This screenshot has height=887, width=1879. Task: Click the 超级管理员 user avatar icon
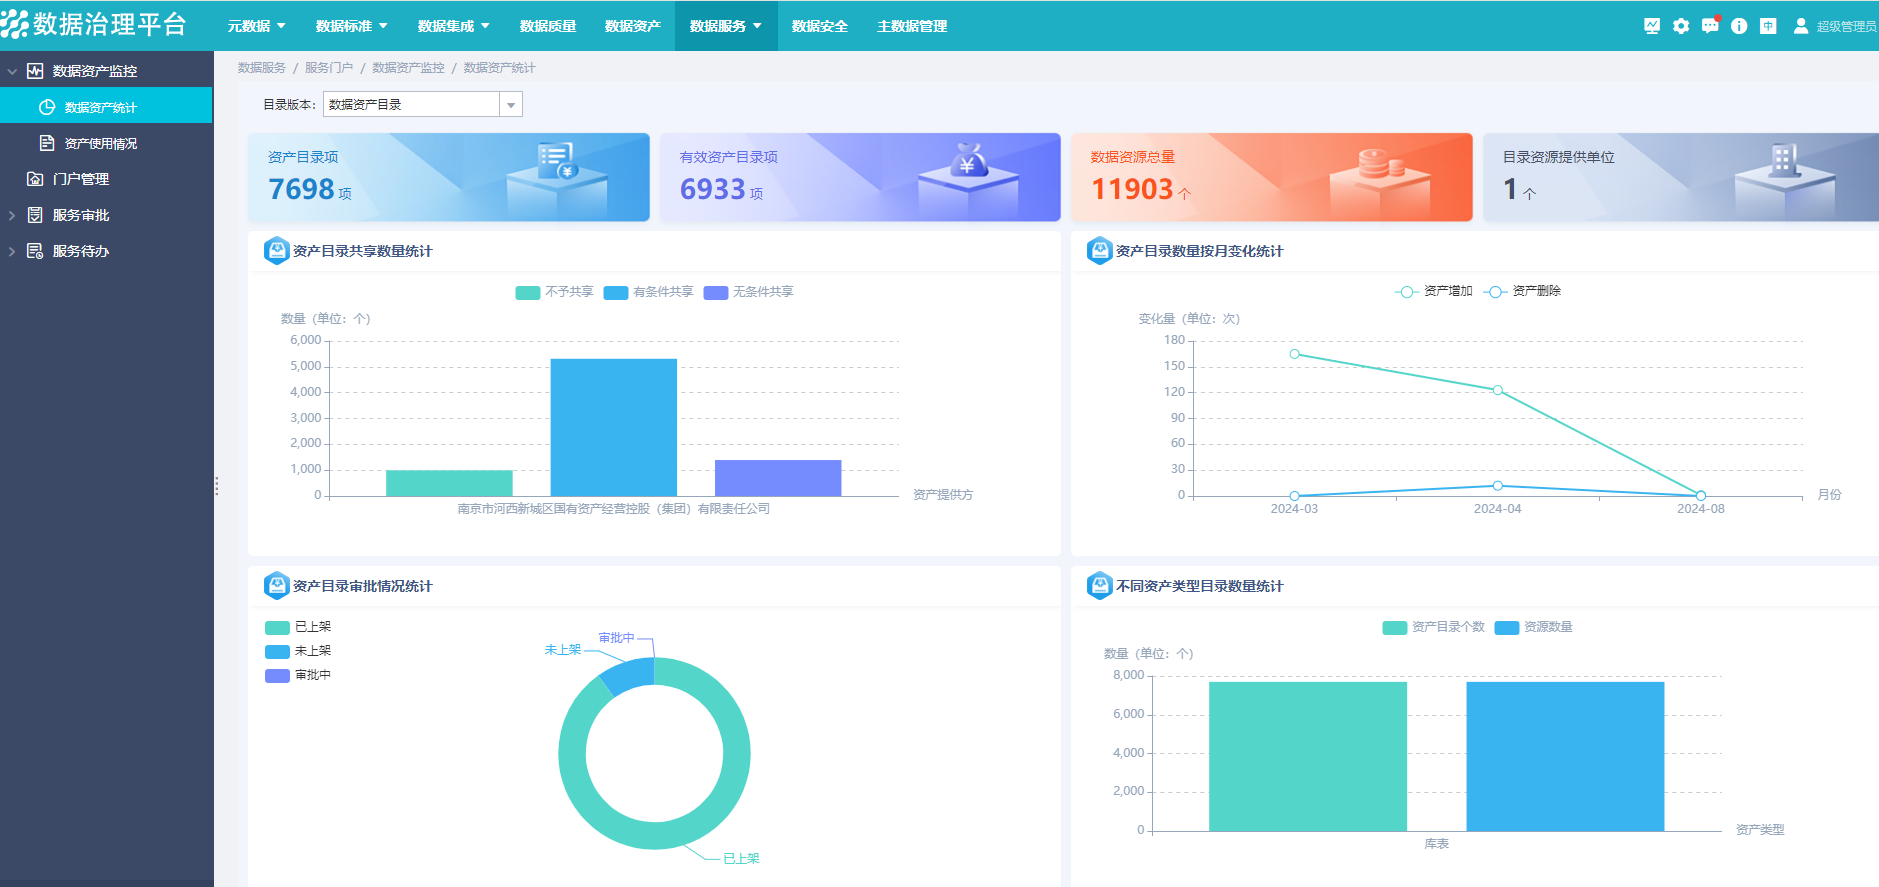click(x=1801, y=26)
